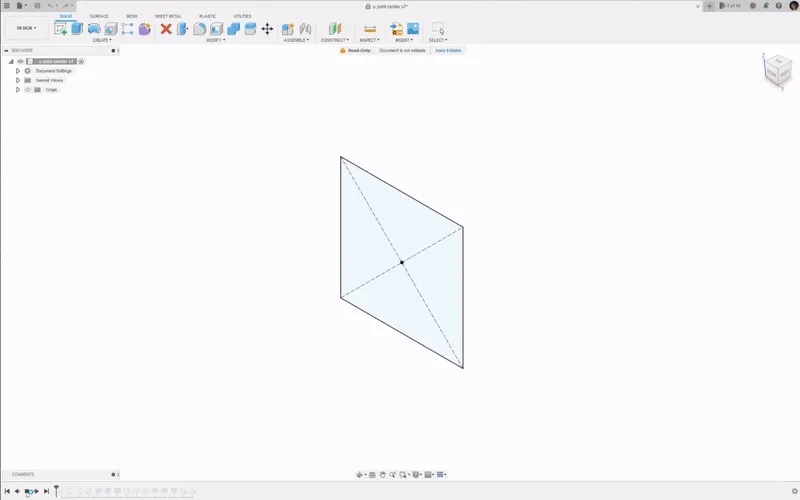Open the File menu icon
The width and height of the screenshot is (800, 500).
(21, 6)
